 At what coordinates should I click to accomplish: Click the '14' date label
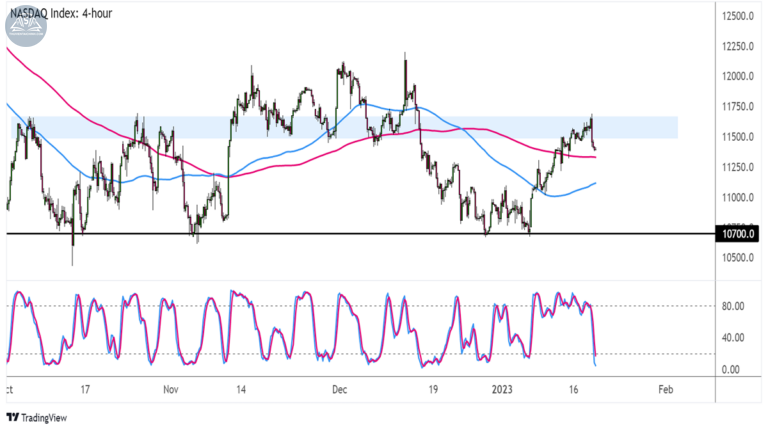coord(240,390)
